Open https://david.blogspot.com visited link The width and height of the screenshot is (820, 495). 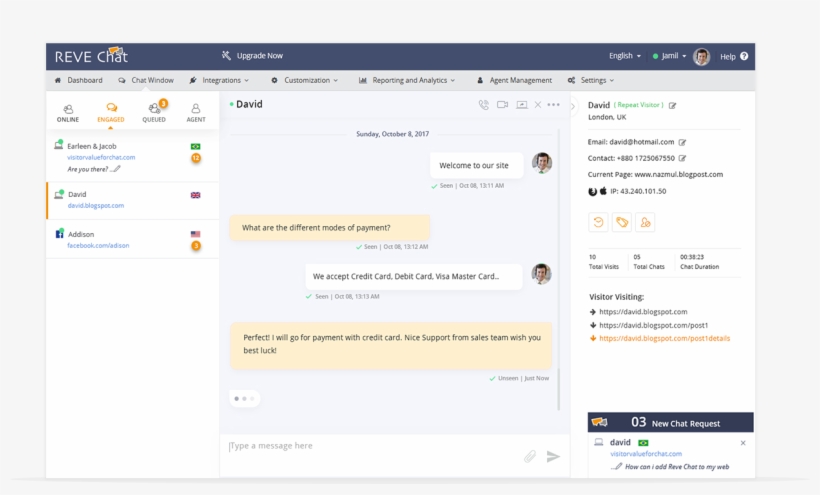[x=643, y=312]
